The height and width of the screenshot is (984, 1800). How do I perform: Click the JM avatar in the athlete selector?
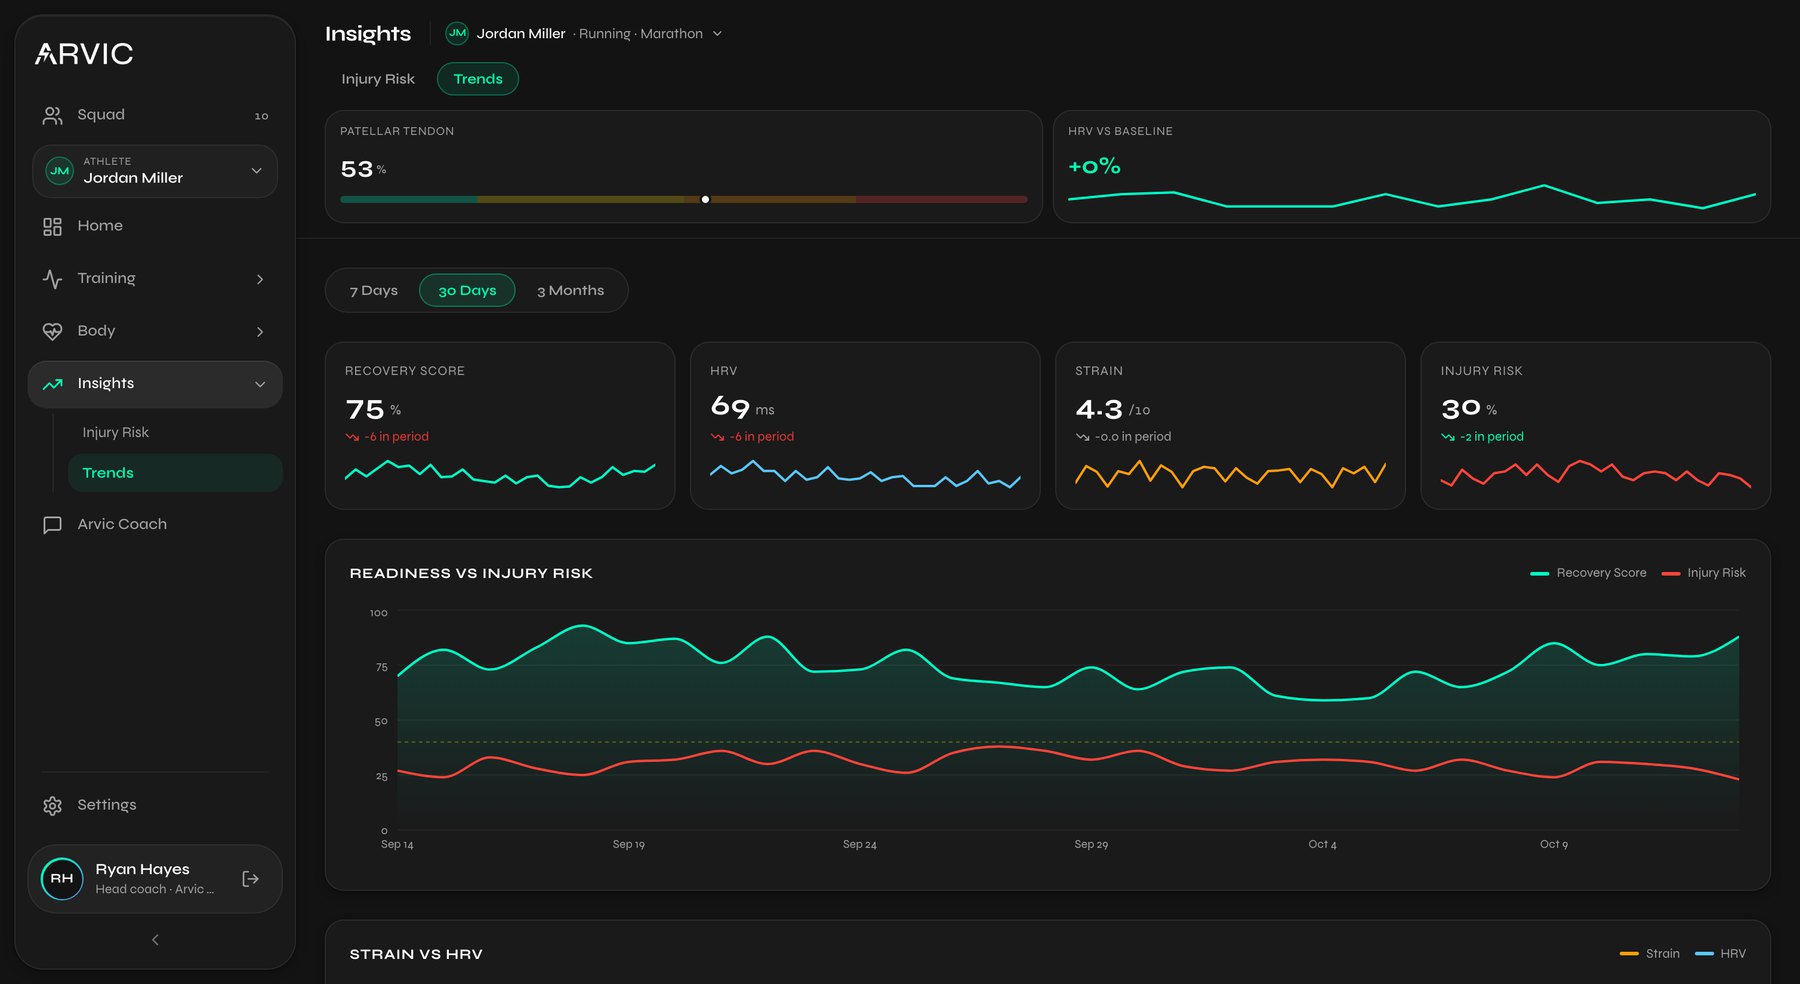[x=60, y=171]
